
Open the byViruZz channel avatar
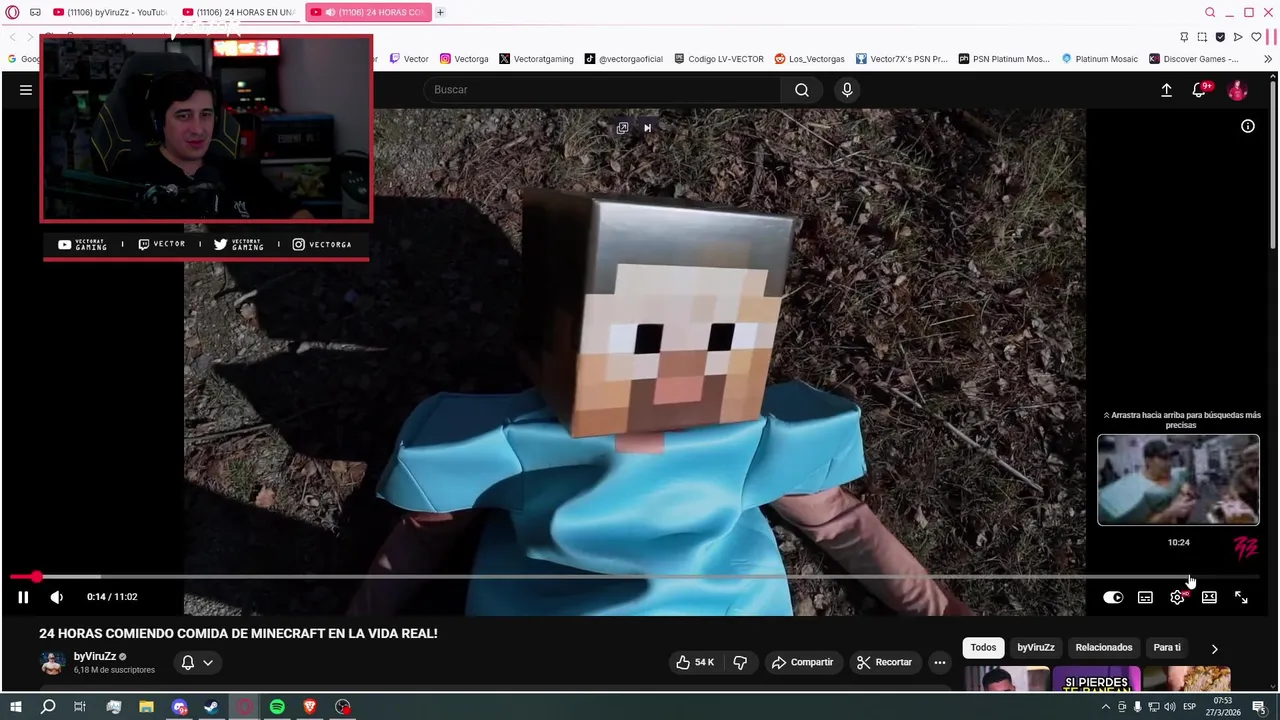click(x=52, y=662)
